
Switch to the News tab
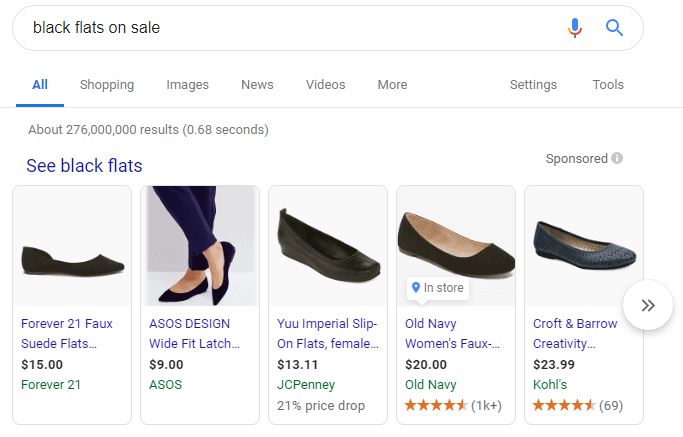click(x=257, y=85)
